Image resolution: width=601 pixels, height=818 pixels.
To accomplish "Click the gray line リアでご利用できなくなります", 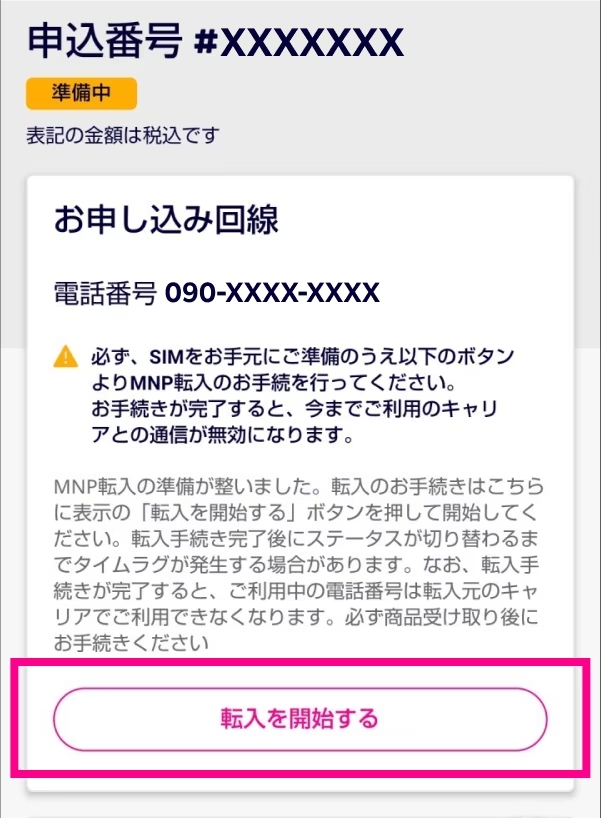I will (296, 617).
